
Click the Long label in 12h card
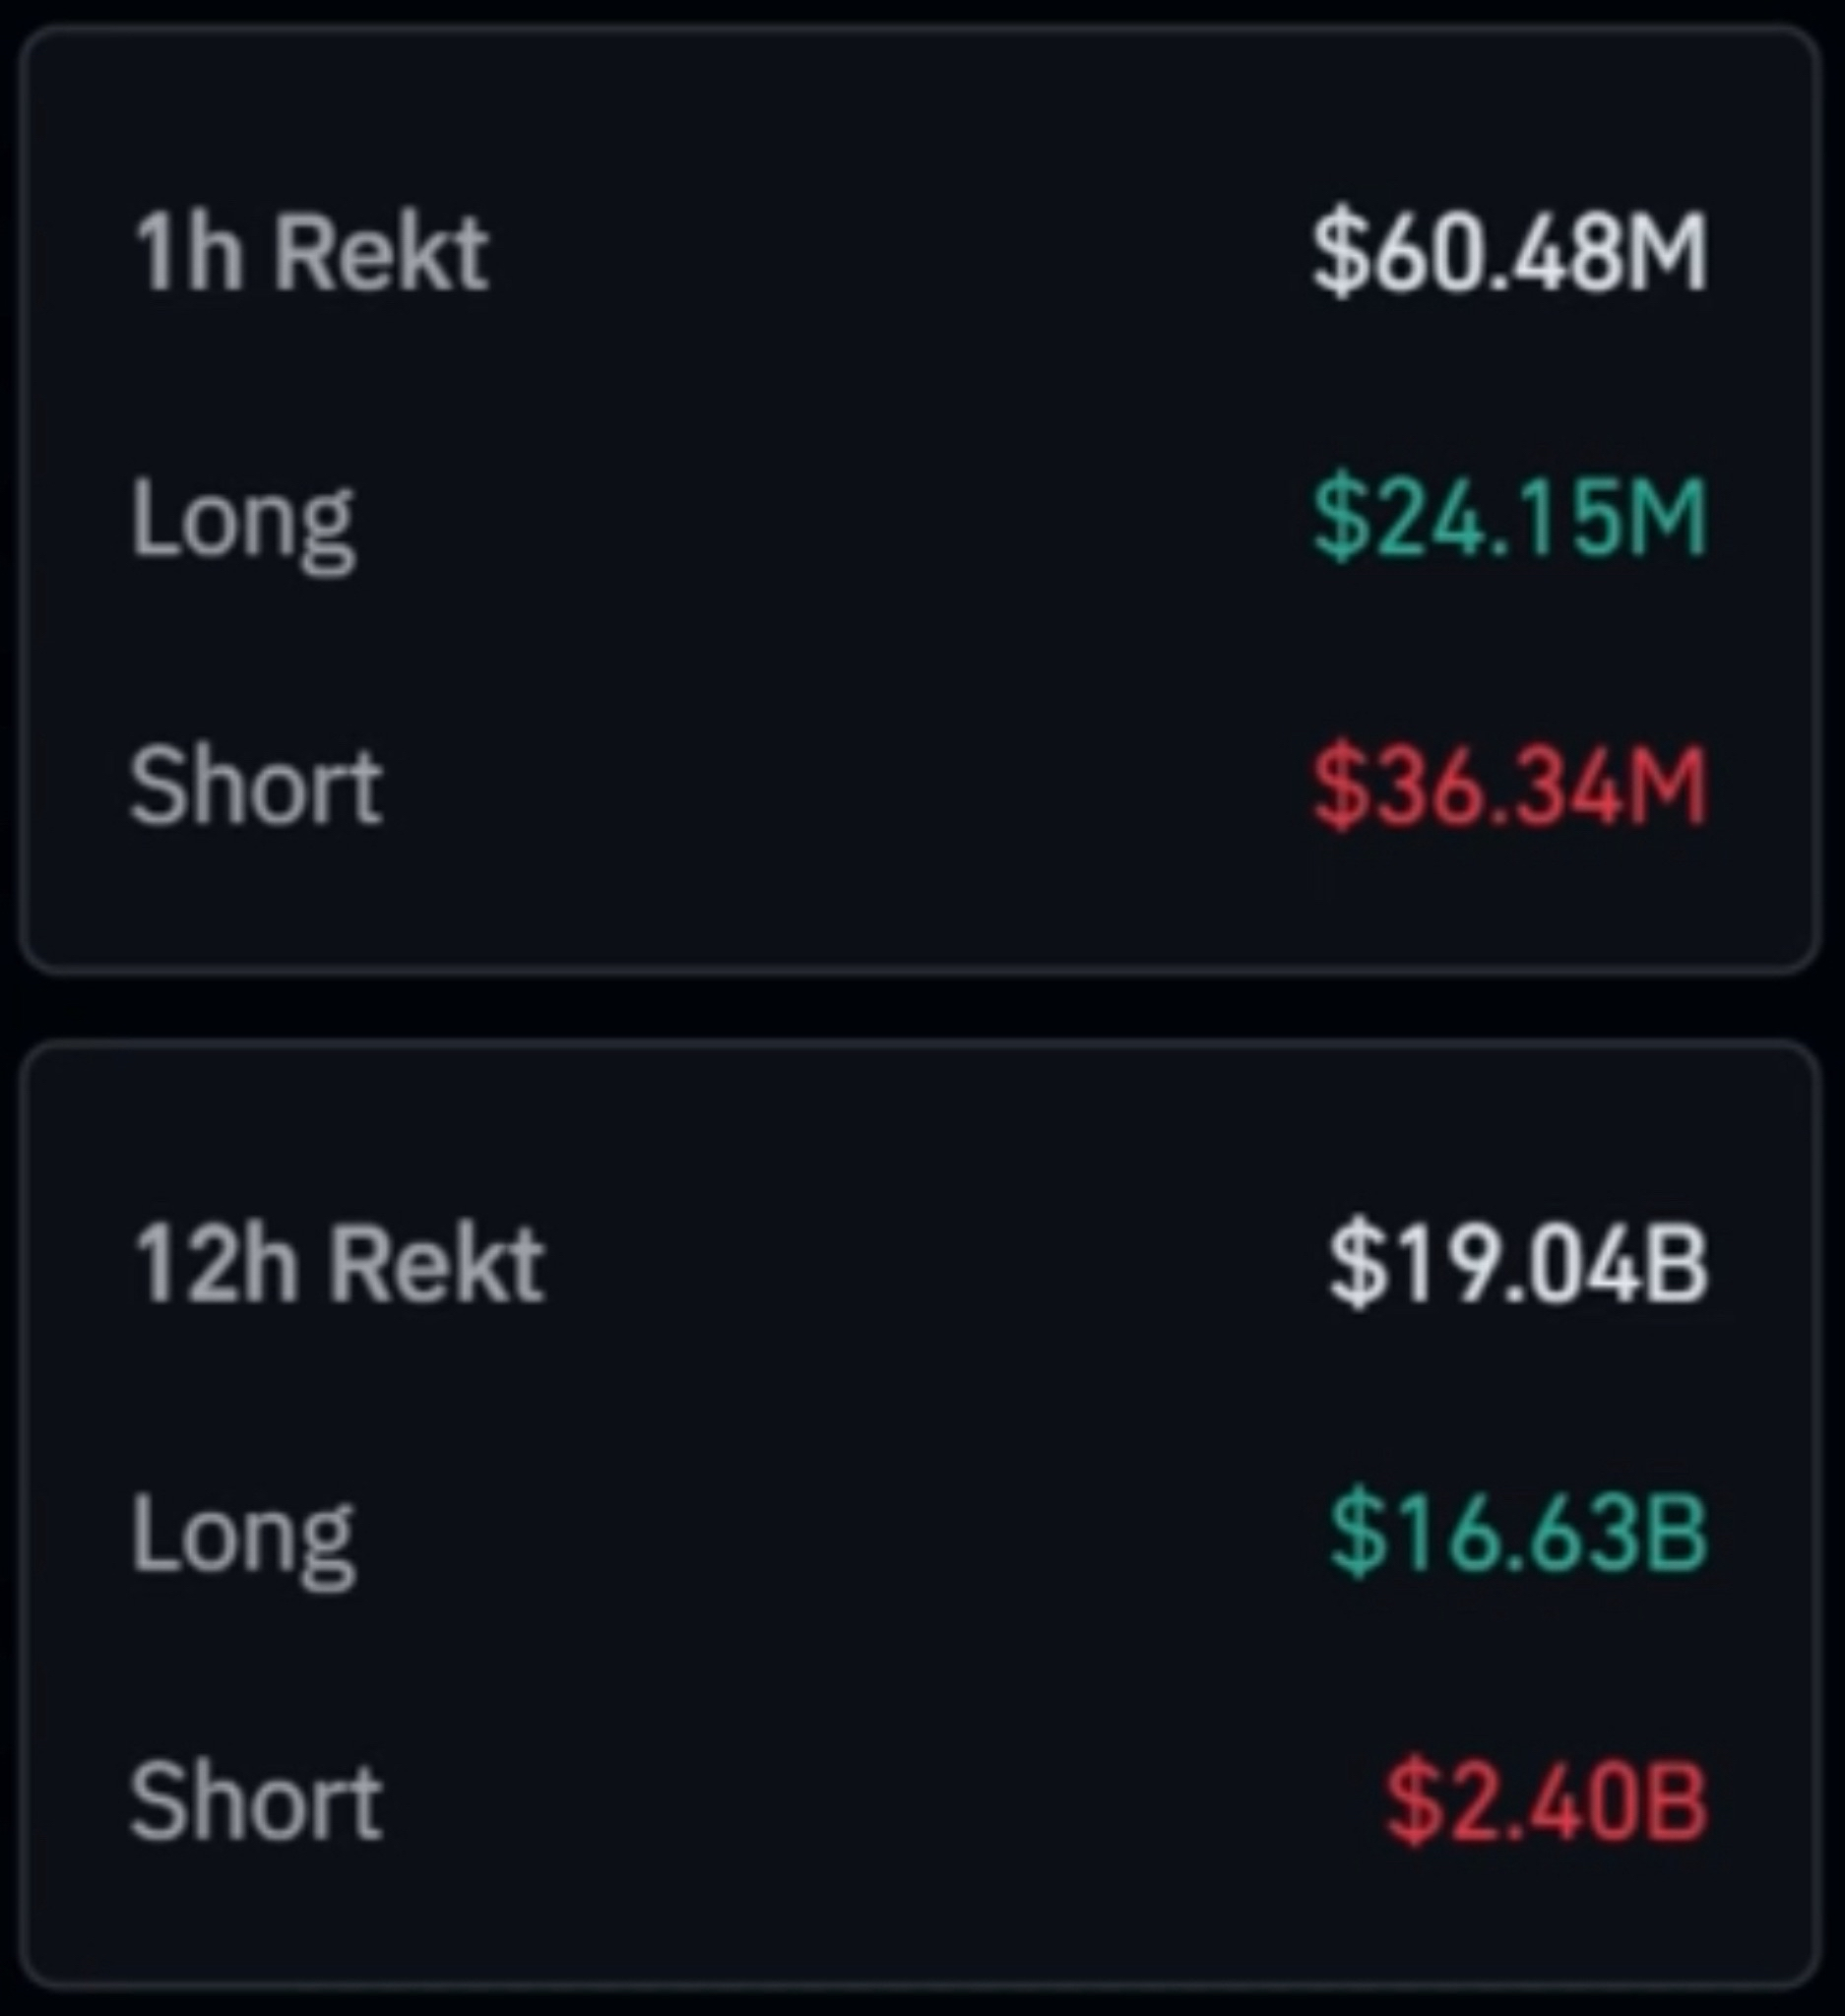242,1535
